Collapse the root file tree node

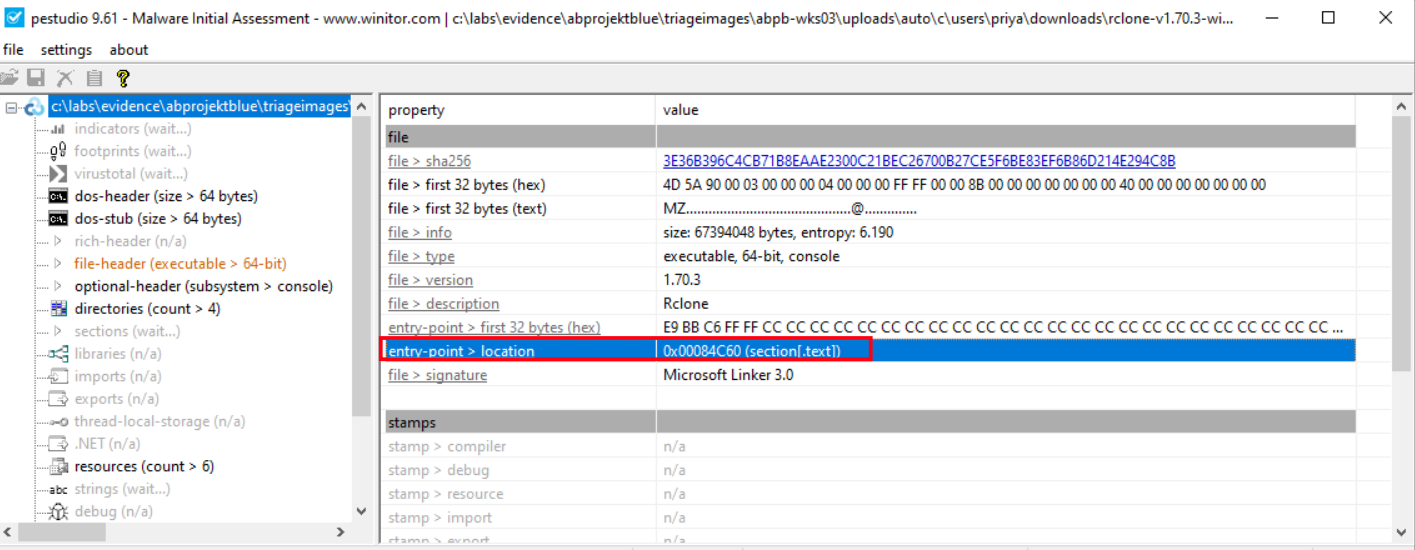(x=11, y=107)
